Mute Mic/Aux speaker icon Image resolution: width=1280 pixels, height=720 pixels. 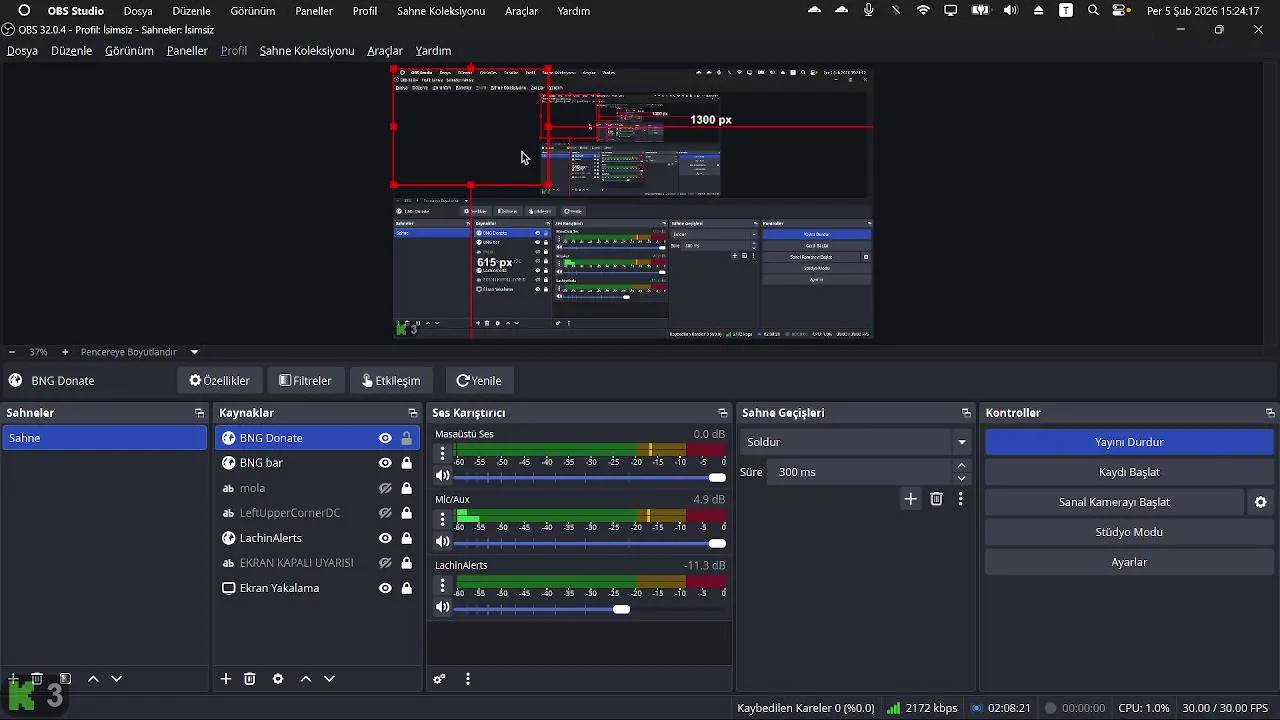tap(443, 542)
